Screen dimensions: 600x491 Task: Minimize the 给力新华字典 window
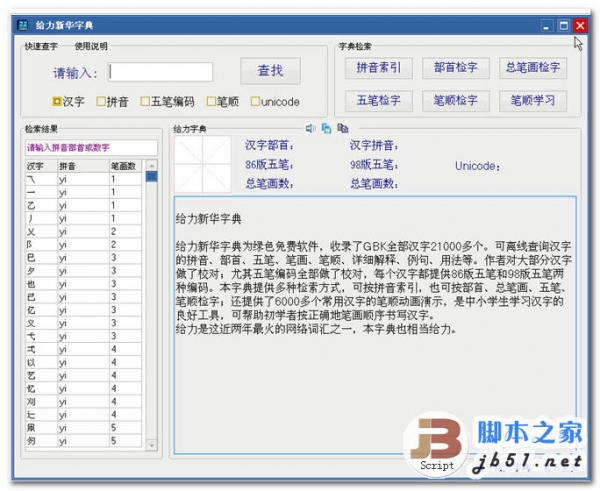pos(546,26)
